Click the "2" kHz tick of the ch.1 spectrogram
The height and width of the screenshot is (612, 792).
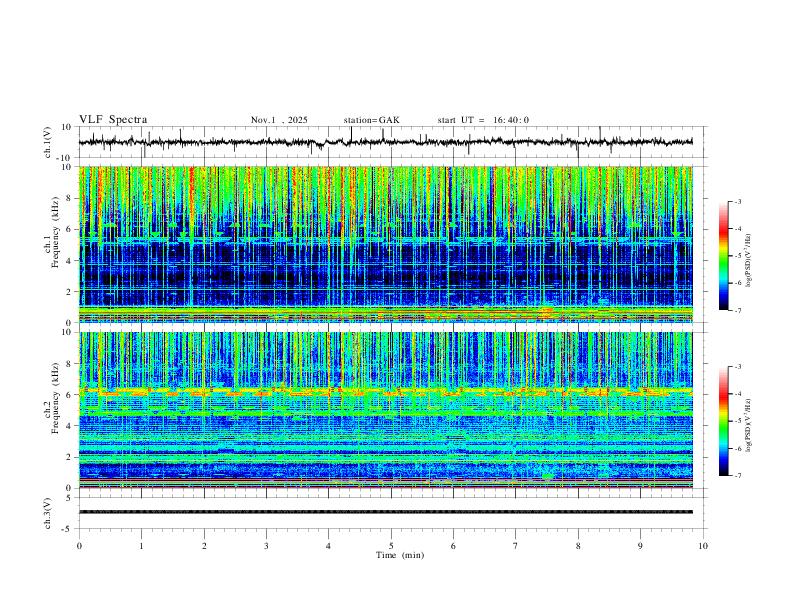[70, 291]
